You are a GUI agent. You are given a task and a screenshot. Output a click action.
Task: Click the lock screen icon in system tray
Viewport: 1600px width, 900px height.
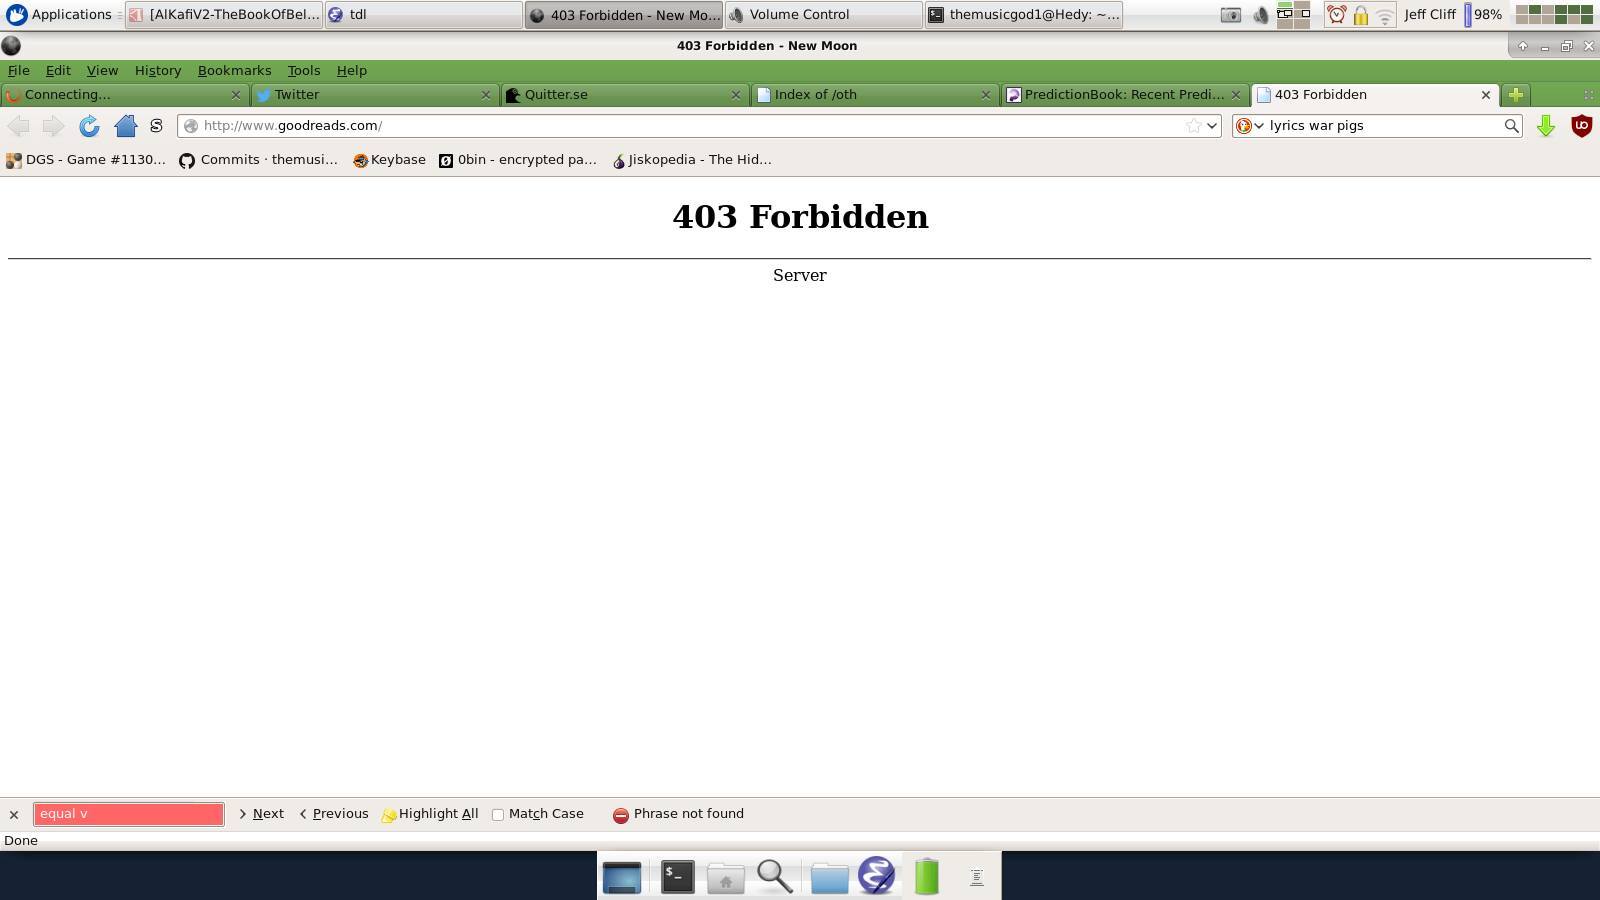point(1360,14)
